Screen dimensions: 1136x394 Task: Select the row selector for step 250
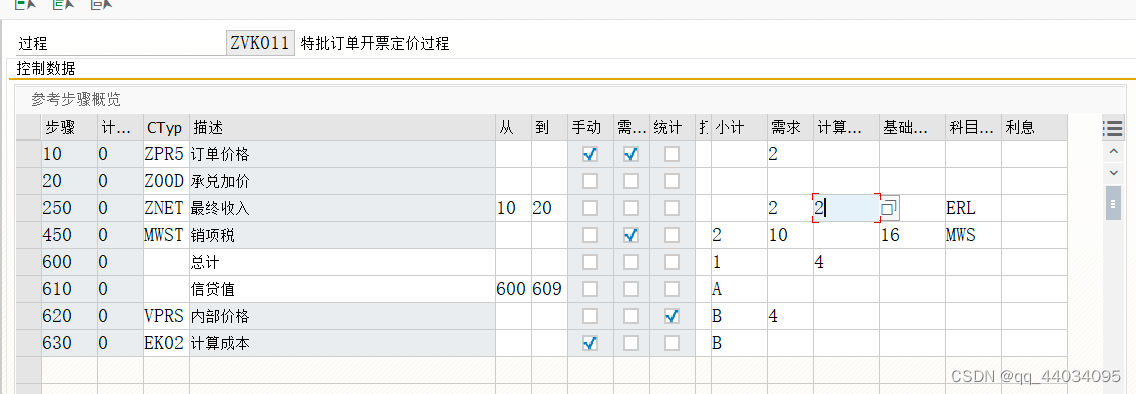(x=29, y=209)
